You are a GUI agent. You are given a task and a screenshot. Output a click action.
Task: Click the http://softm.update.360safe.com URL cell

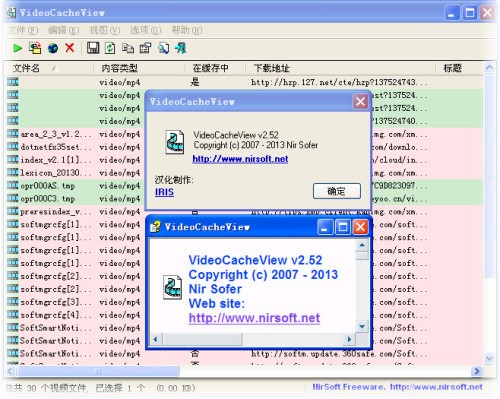[x=339, y=354]
